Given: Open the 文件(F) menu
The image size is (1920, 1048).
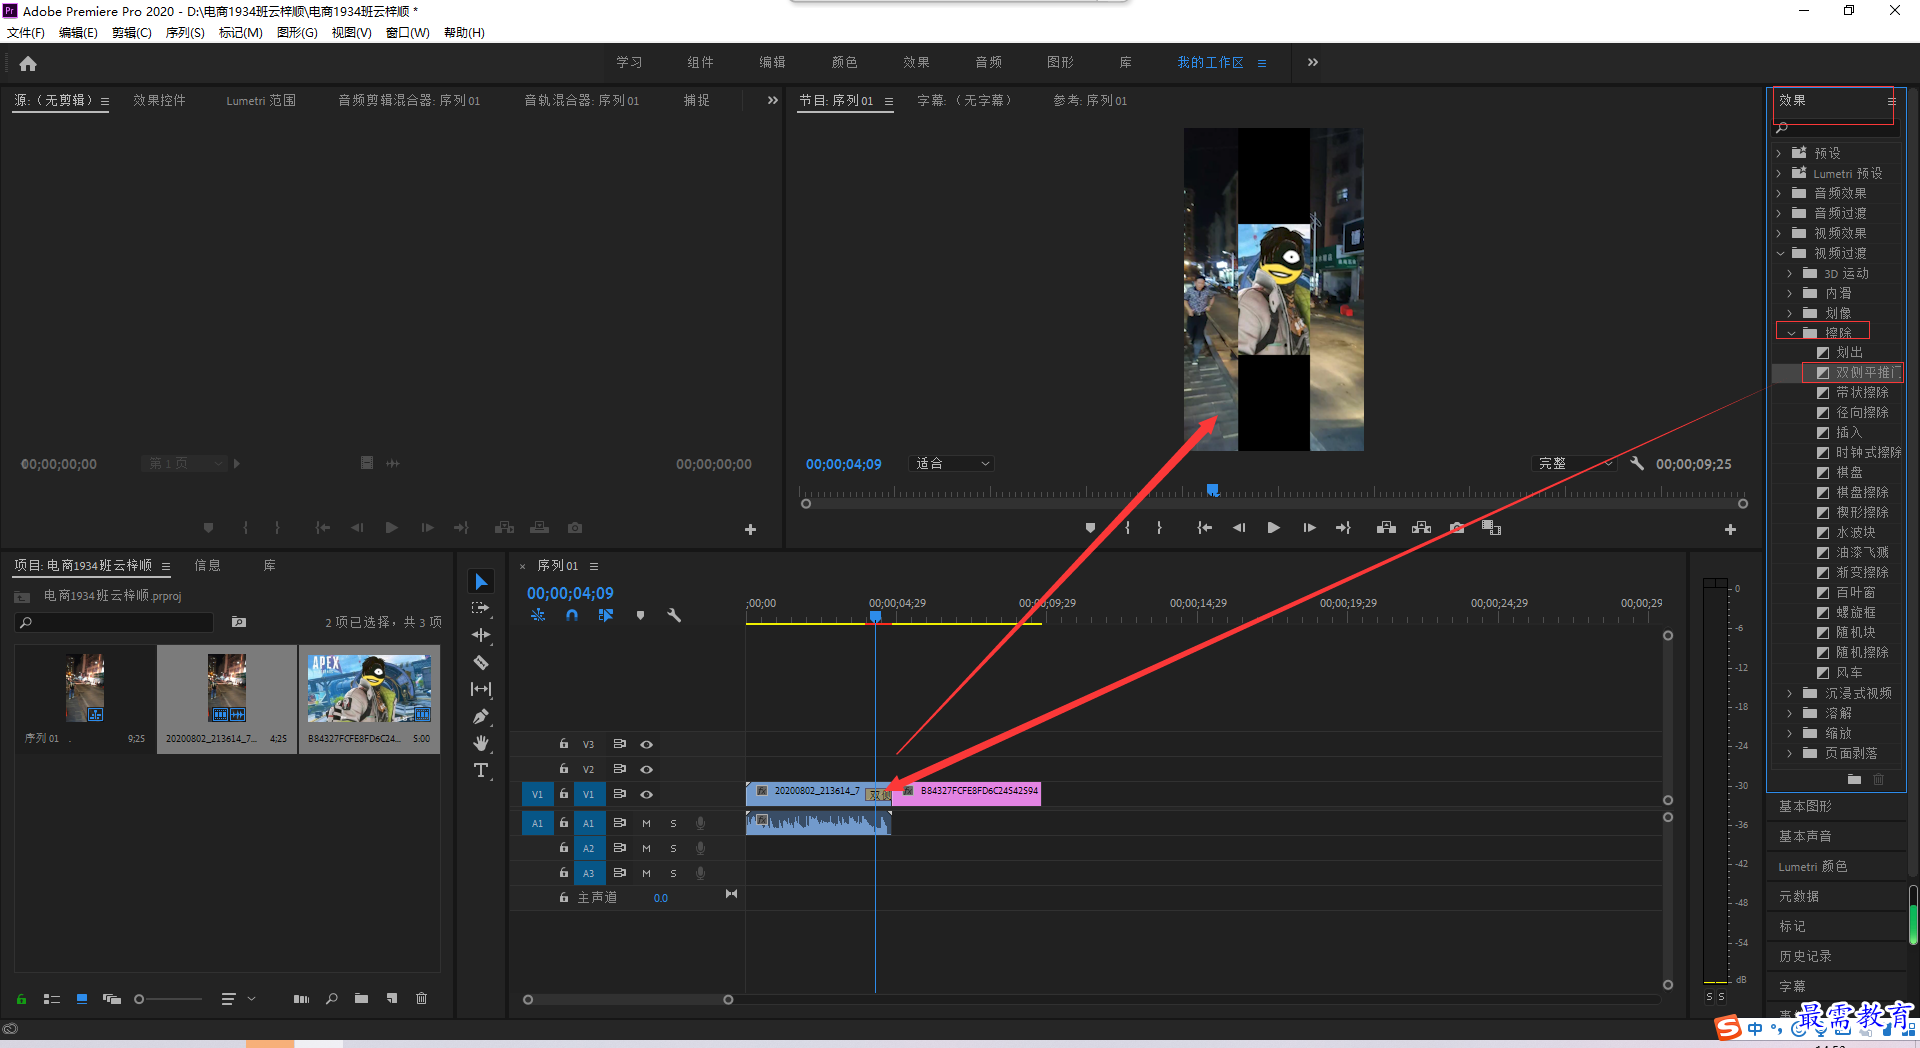Looking at the screenshot, I should point(26,33).
